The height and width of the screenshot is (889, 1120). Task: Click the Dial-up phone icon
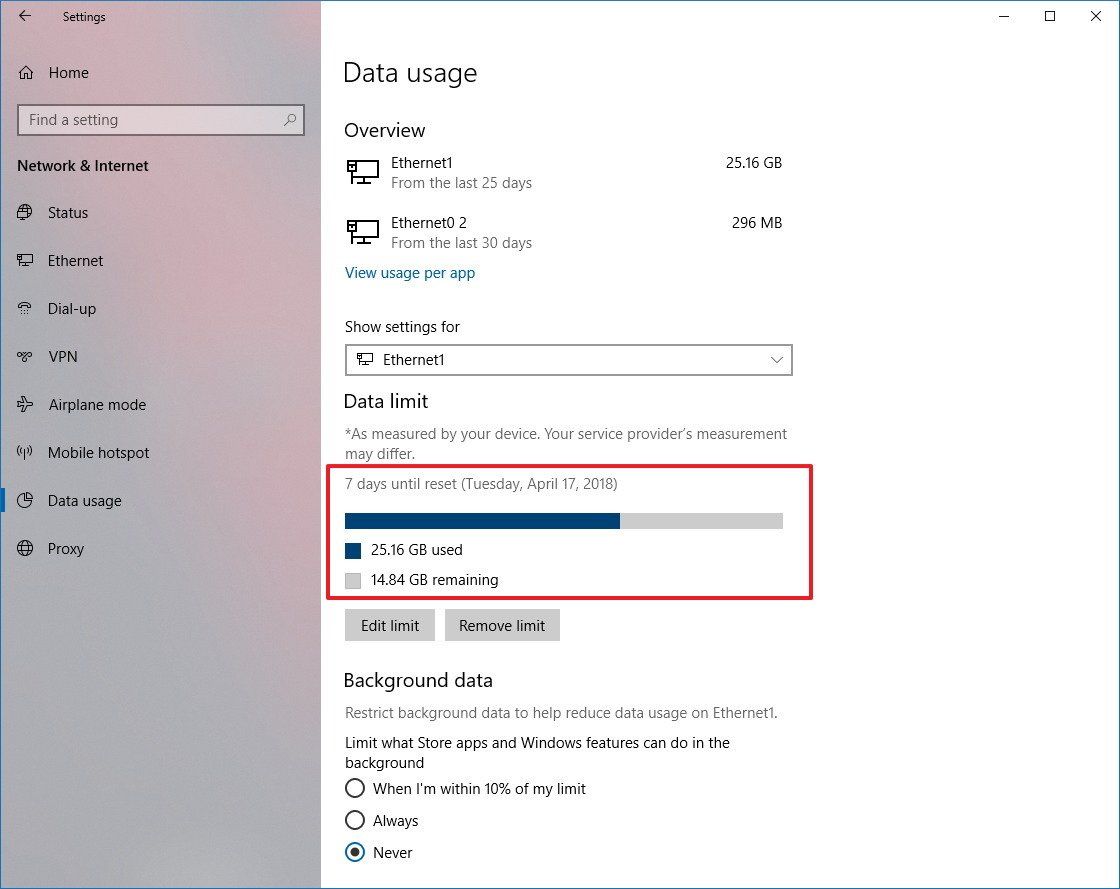pyautogui.click(x=24, y=308)
